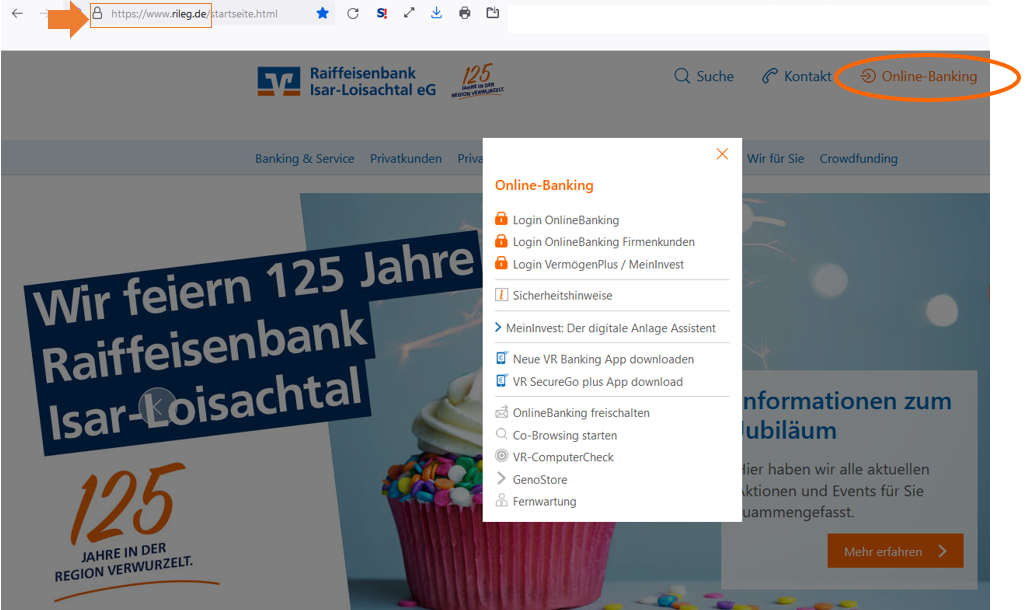Select Login OnlineBanking Firmenkunden link
The height and width of the screenshot is (610, 1036).
coord(603,242)
